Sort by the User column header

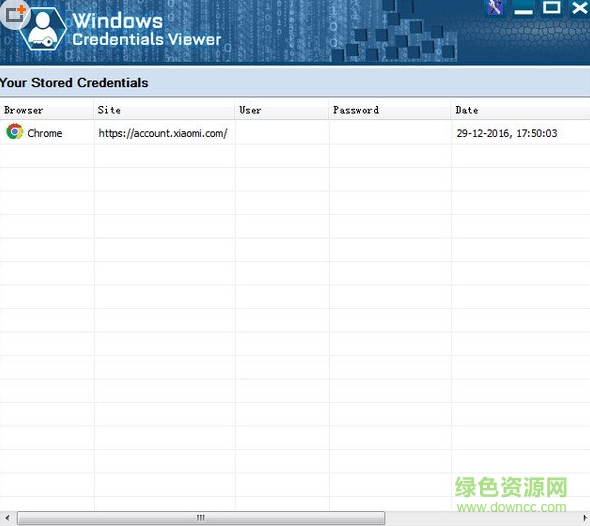[x=281, y=110]
